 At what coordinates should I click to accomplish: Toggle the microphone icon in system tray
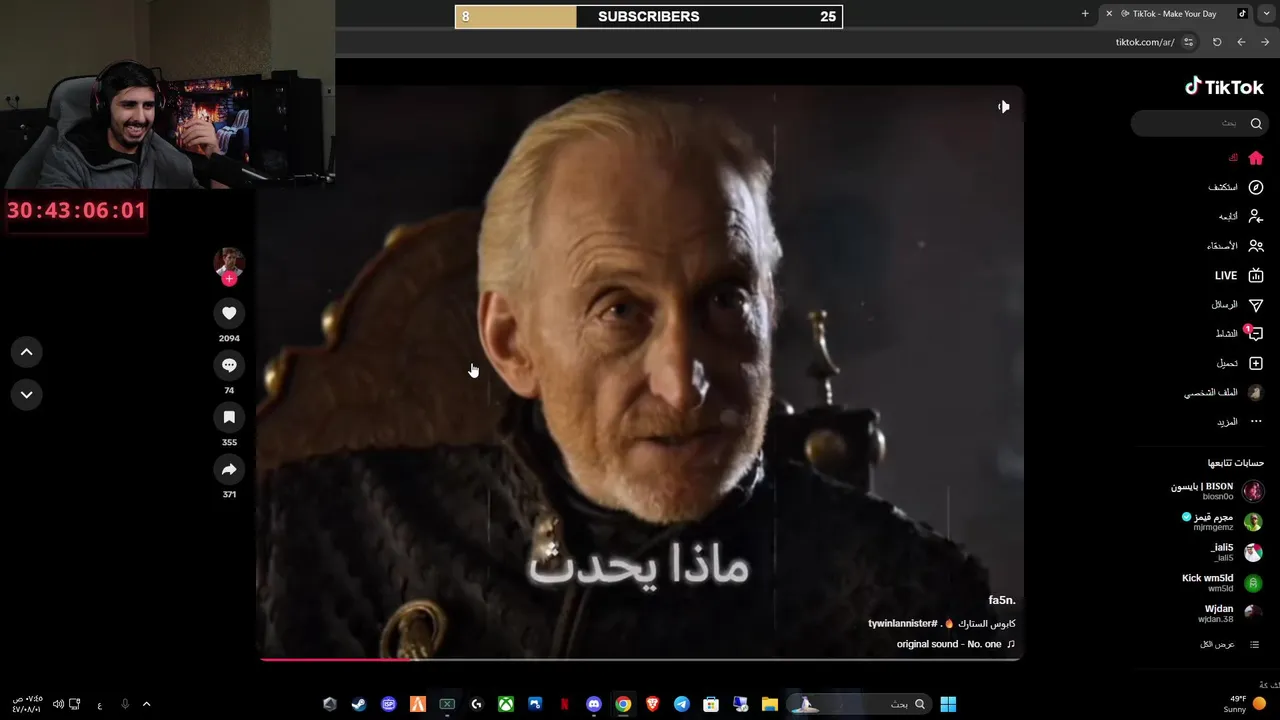[125, 704]
